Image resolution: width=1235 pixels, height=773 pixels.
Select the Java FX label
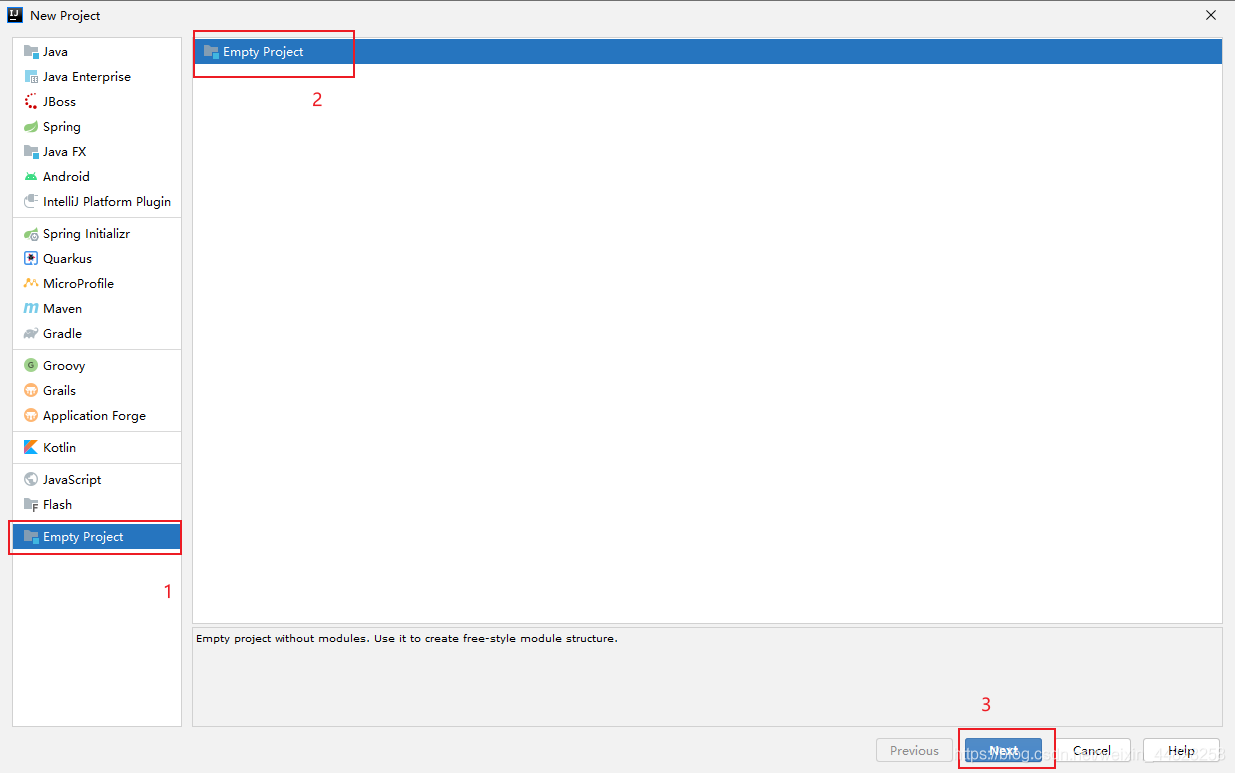point(65,151)
